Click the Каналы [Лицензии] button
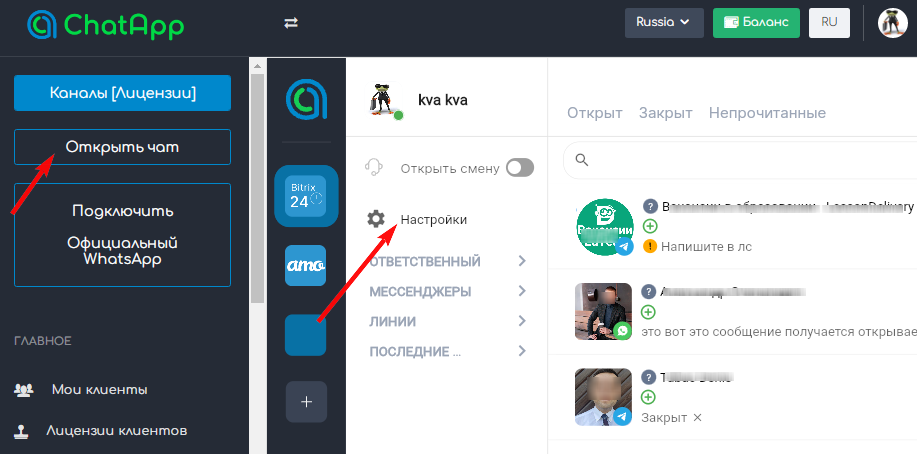This screenshot has height=454, width=917. 123,93
